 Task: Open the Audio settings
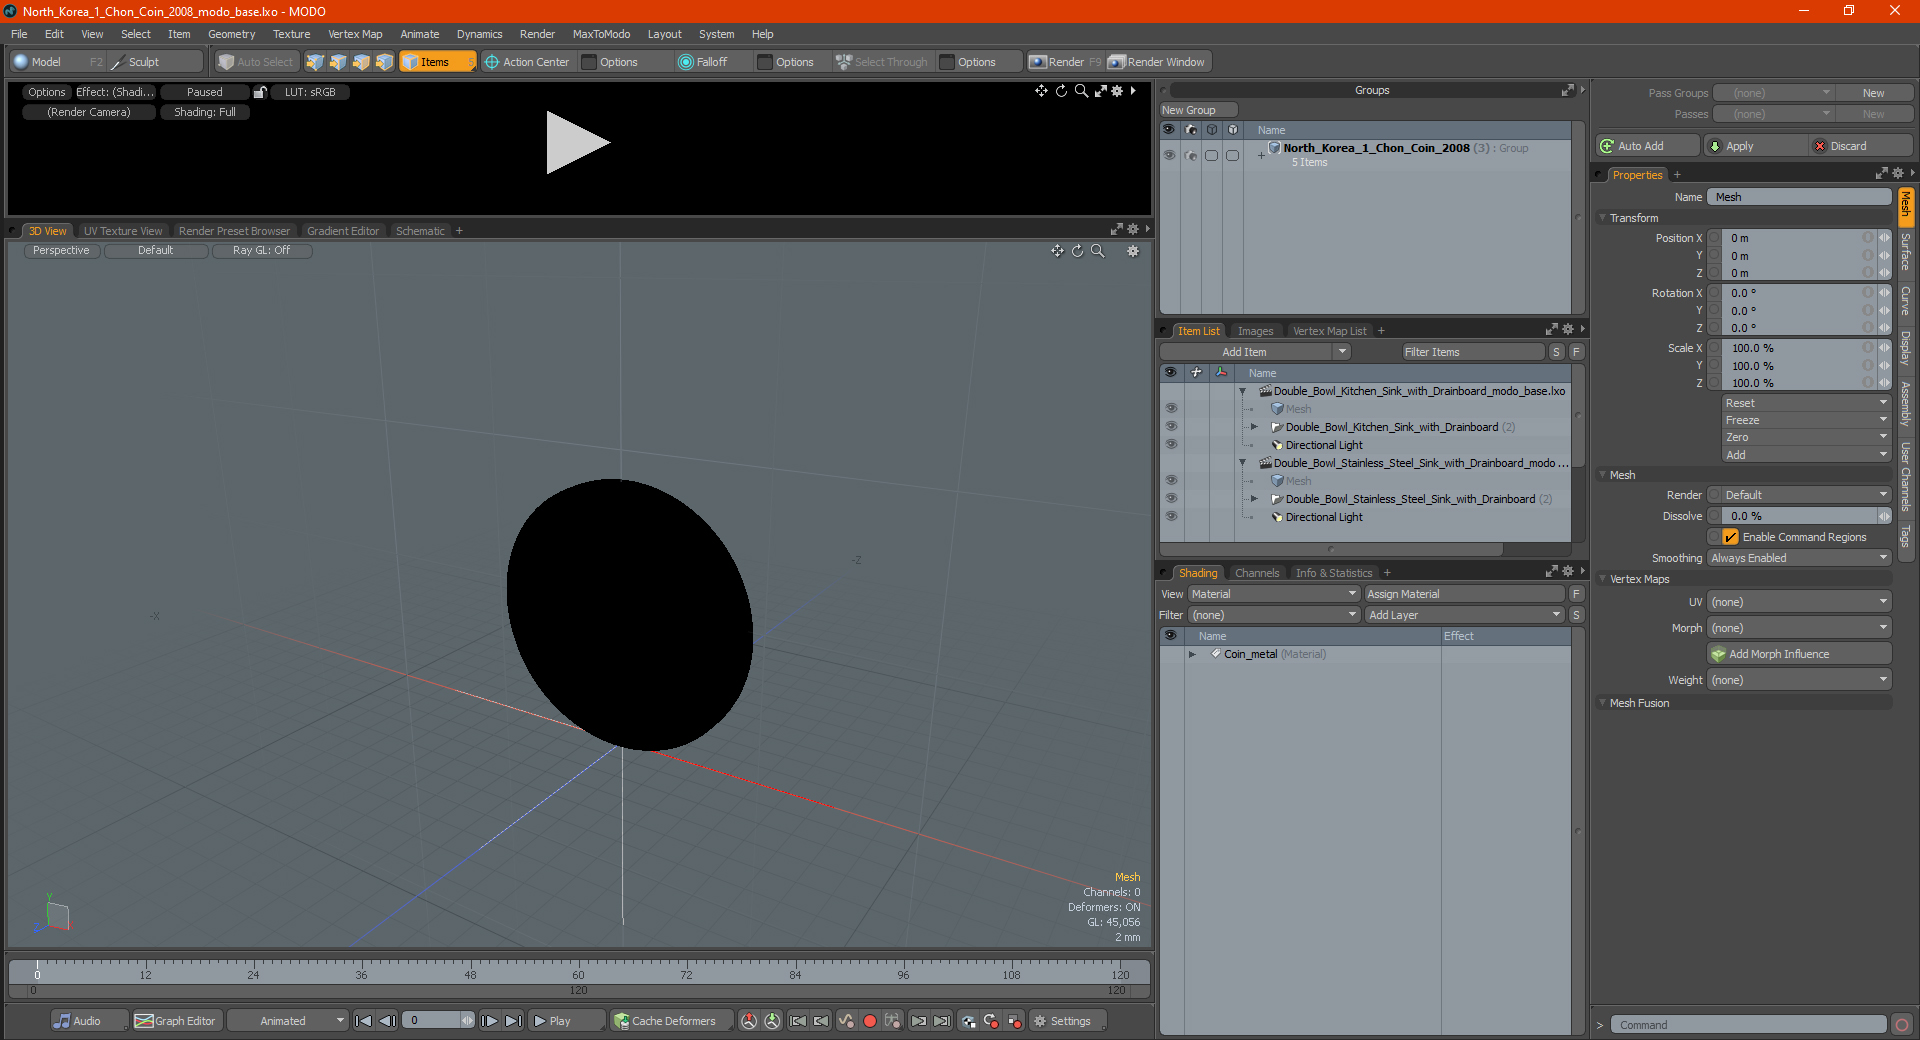[89, 1021]
